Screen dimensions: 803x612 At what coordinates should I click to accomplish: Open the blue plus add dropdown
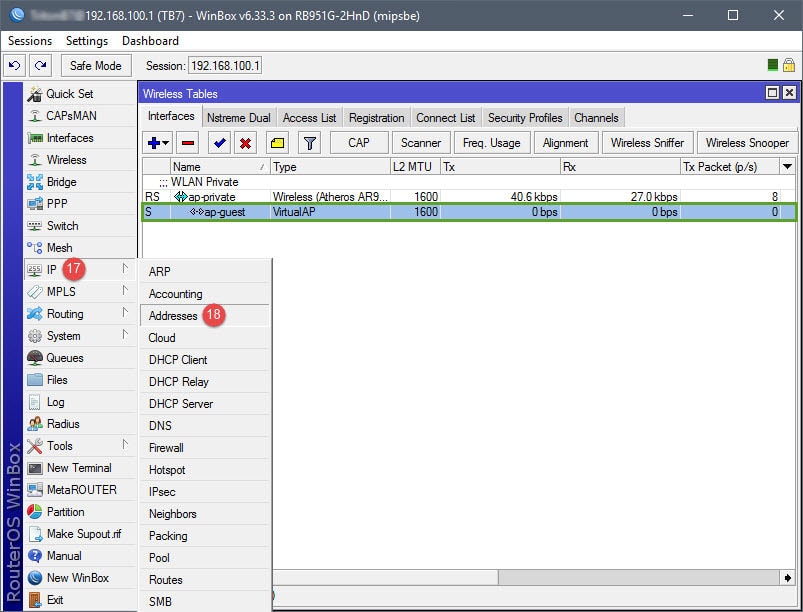[x=158, y=143]
